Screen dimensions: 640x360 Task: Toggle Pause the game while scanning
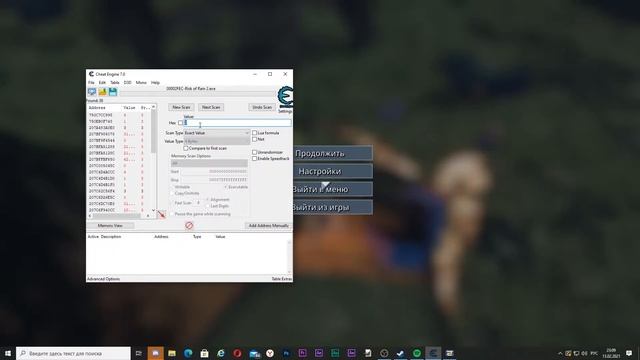[x=172, y=214]
